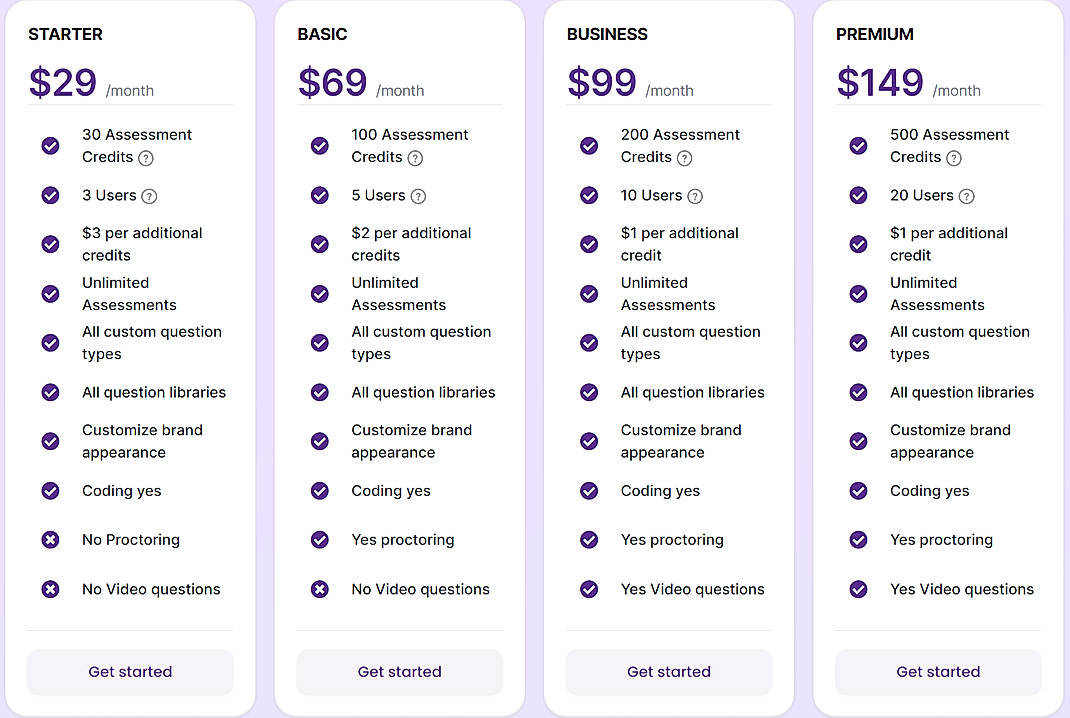
Task: Select the checkmark next to Unlimited Assessments in Premium
Action: point(858,293)
